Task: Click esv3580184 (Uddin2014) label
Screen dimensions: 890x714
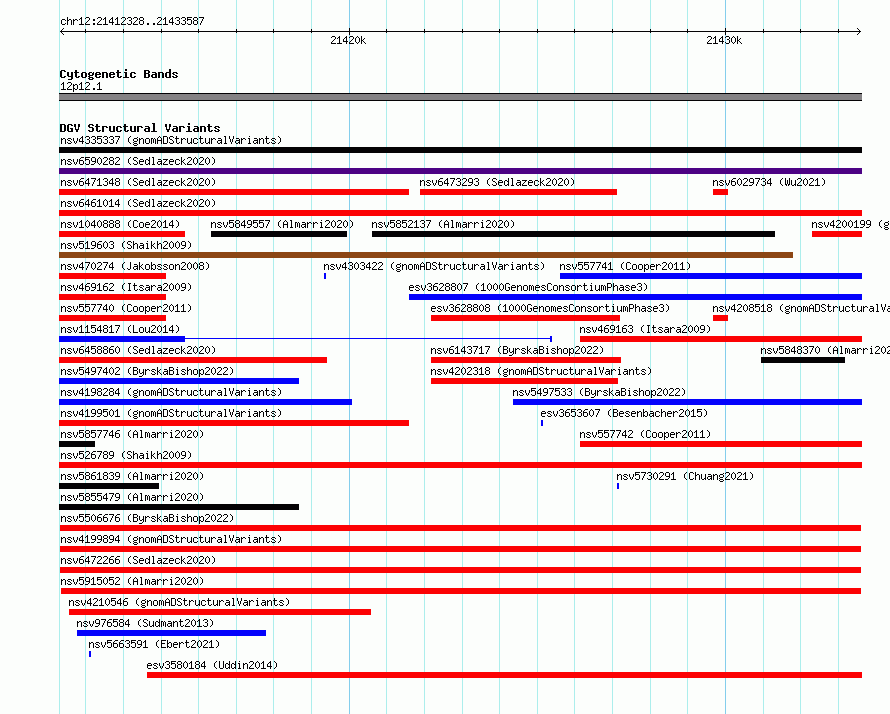Action: (x=212, y=665)
